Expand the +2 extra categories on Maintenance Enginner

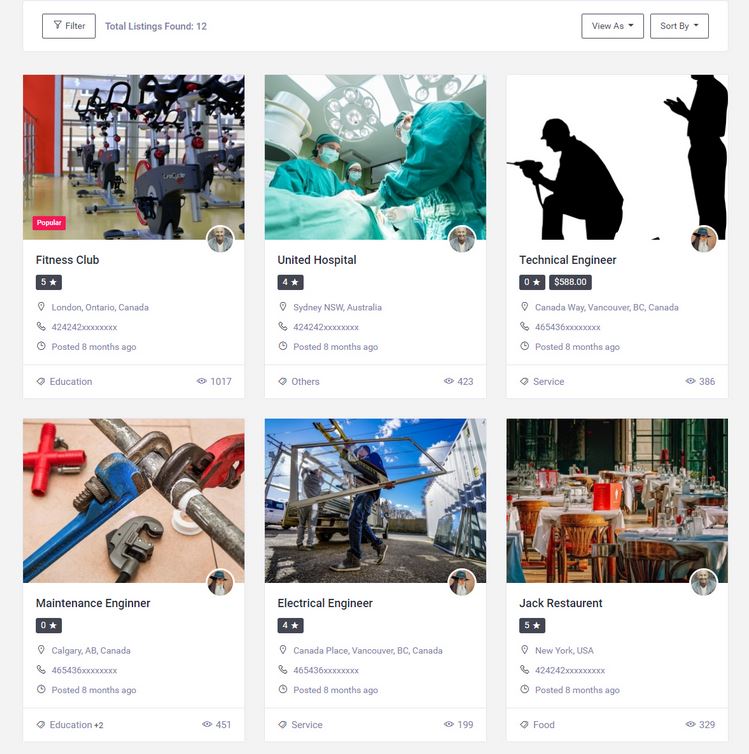99,725
